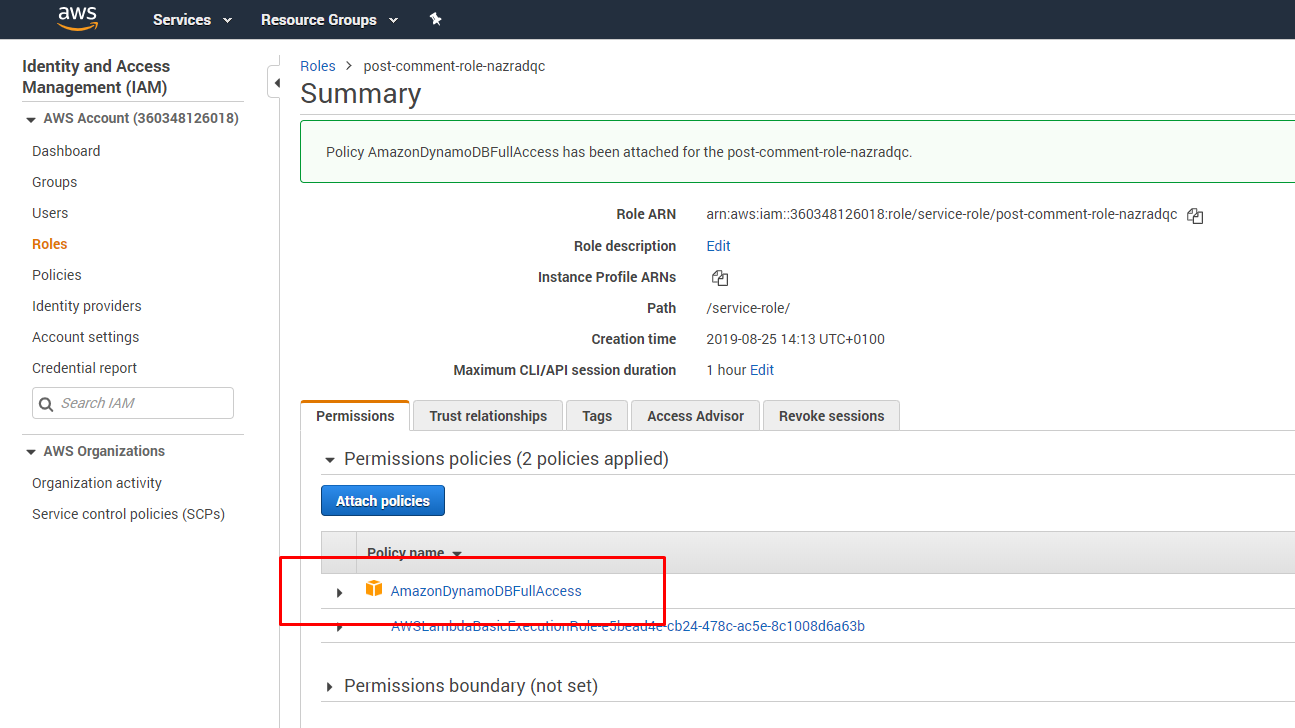Open Account settings in sidebar

coord(86,337)
